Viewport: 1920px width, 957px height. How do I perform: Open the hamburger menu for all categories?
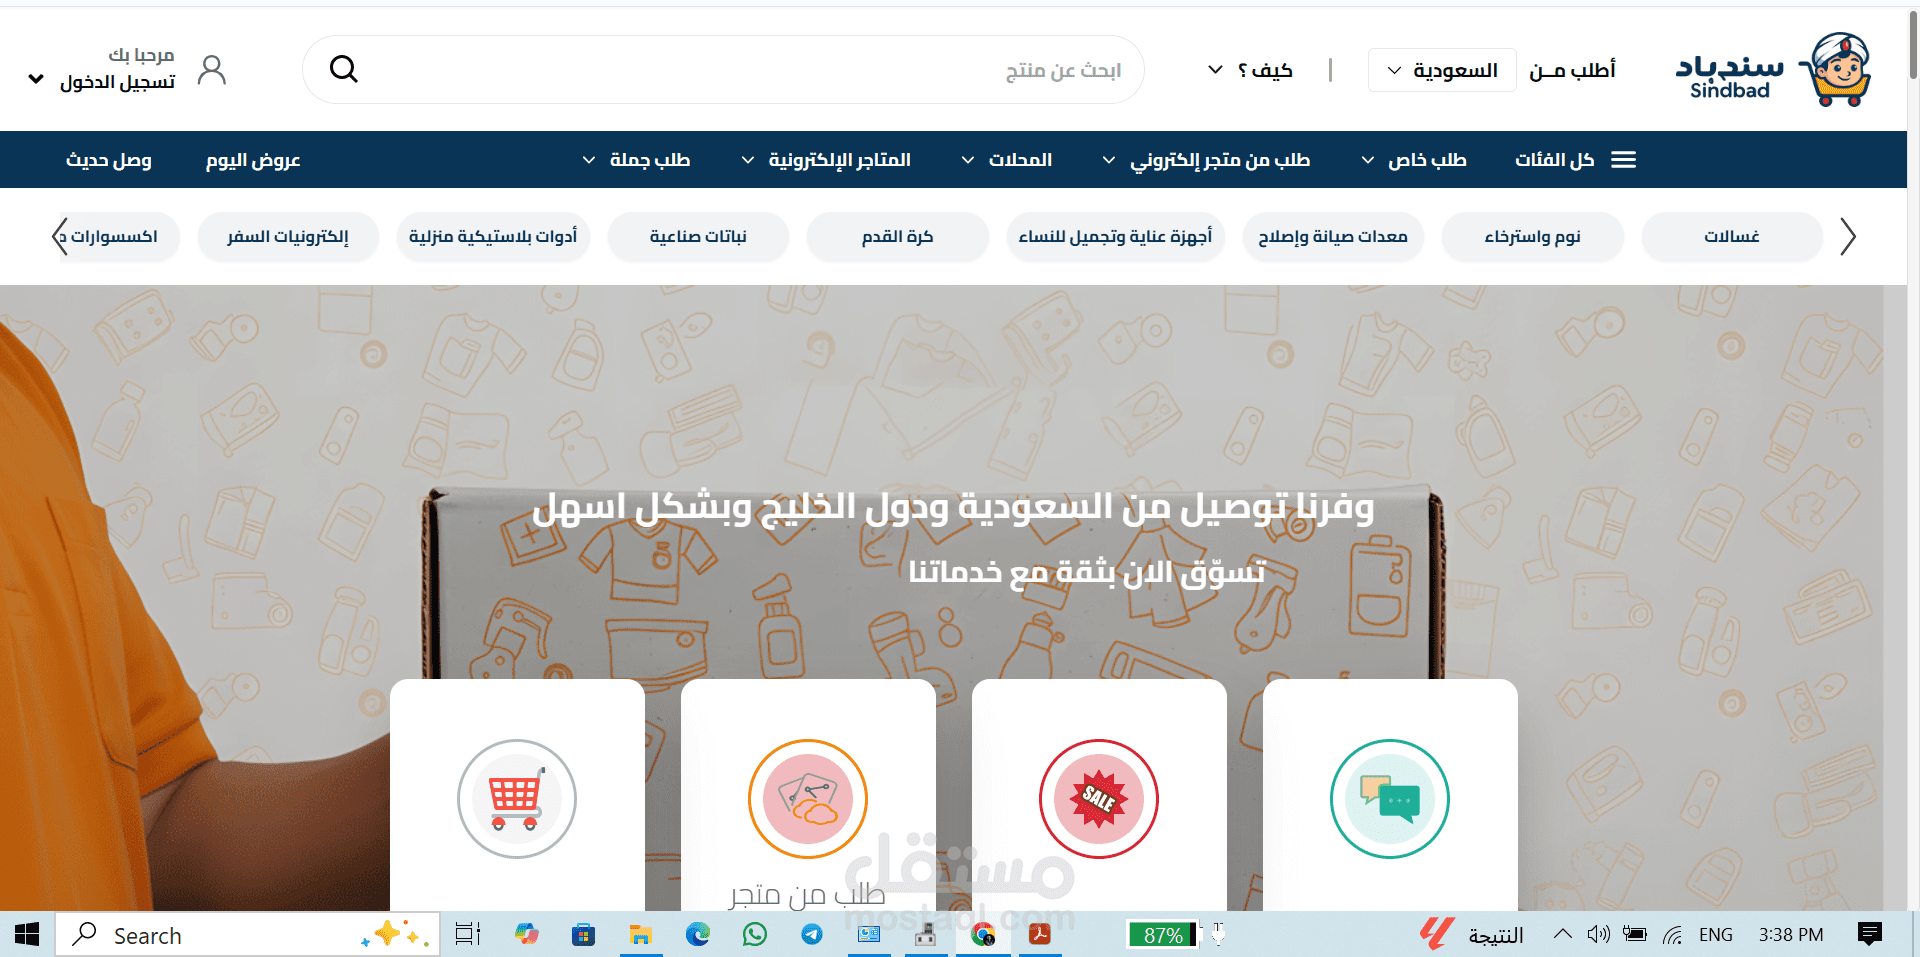pos(1624,160)
